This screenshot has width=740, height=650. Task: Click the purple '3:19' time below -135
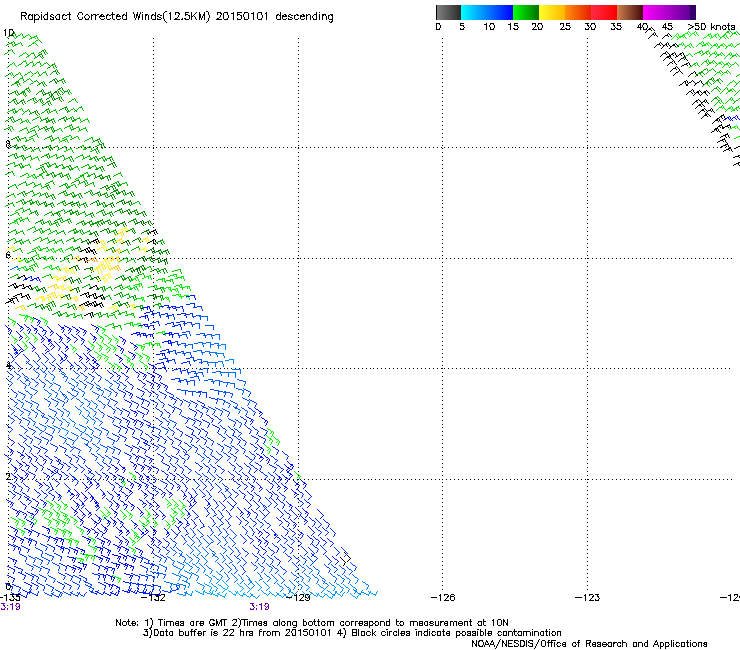pos(10,607)
